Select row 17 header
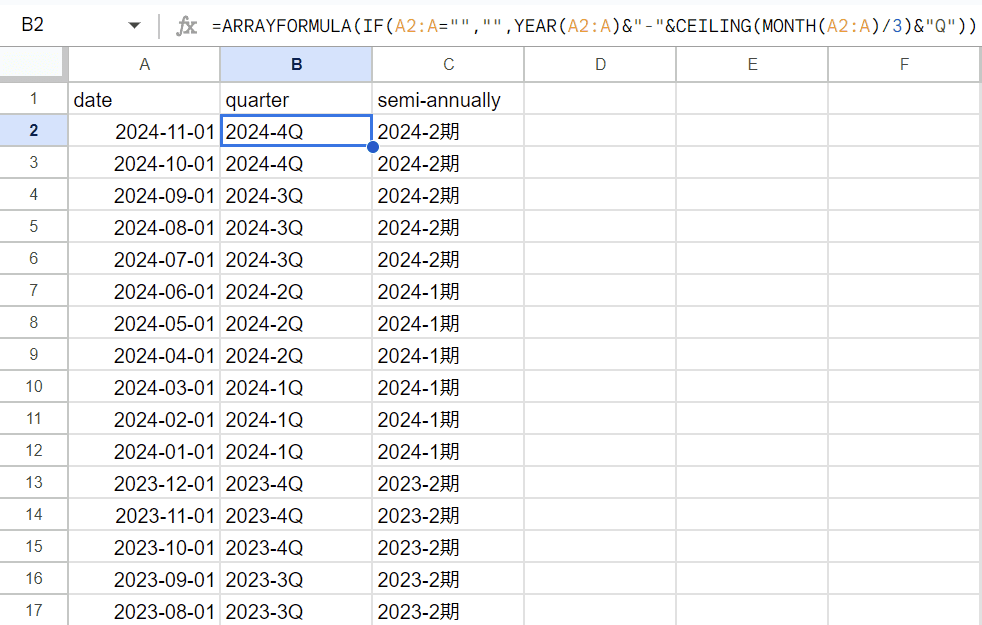Screen dimensions: 982x625 (34, 611)
